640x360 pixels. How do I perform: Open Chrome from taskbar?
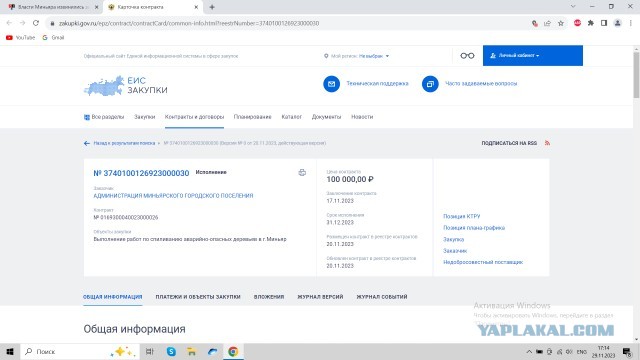tap(233, 351)
